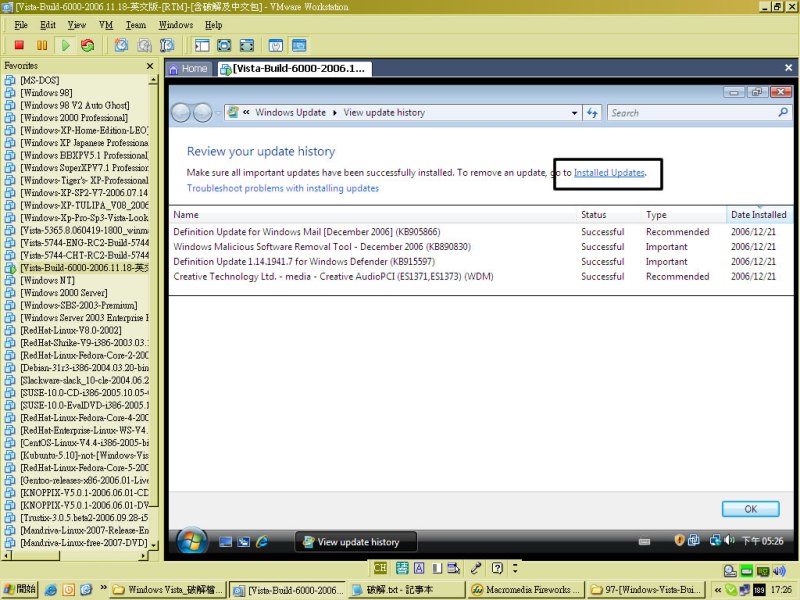Open the VM menu
Screen dimensions: 800x600
(106, 25)
